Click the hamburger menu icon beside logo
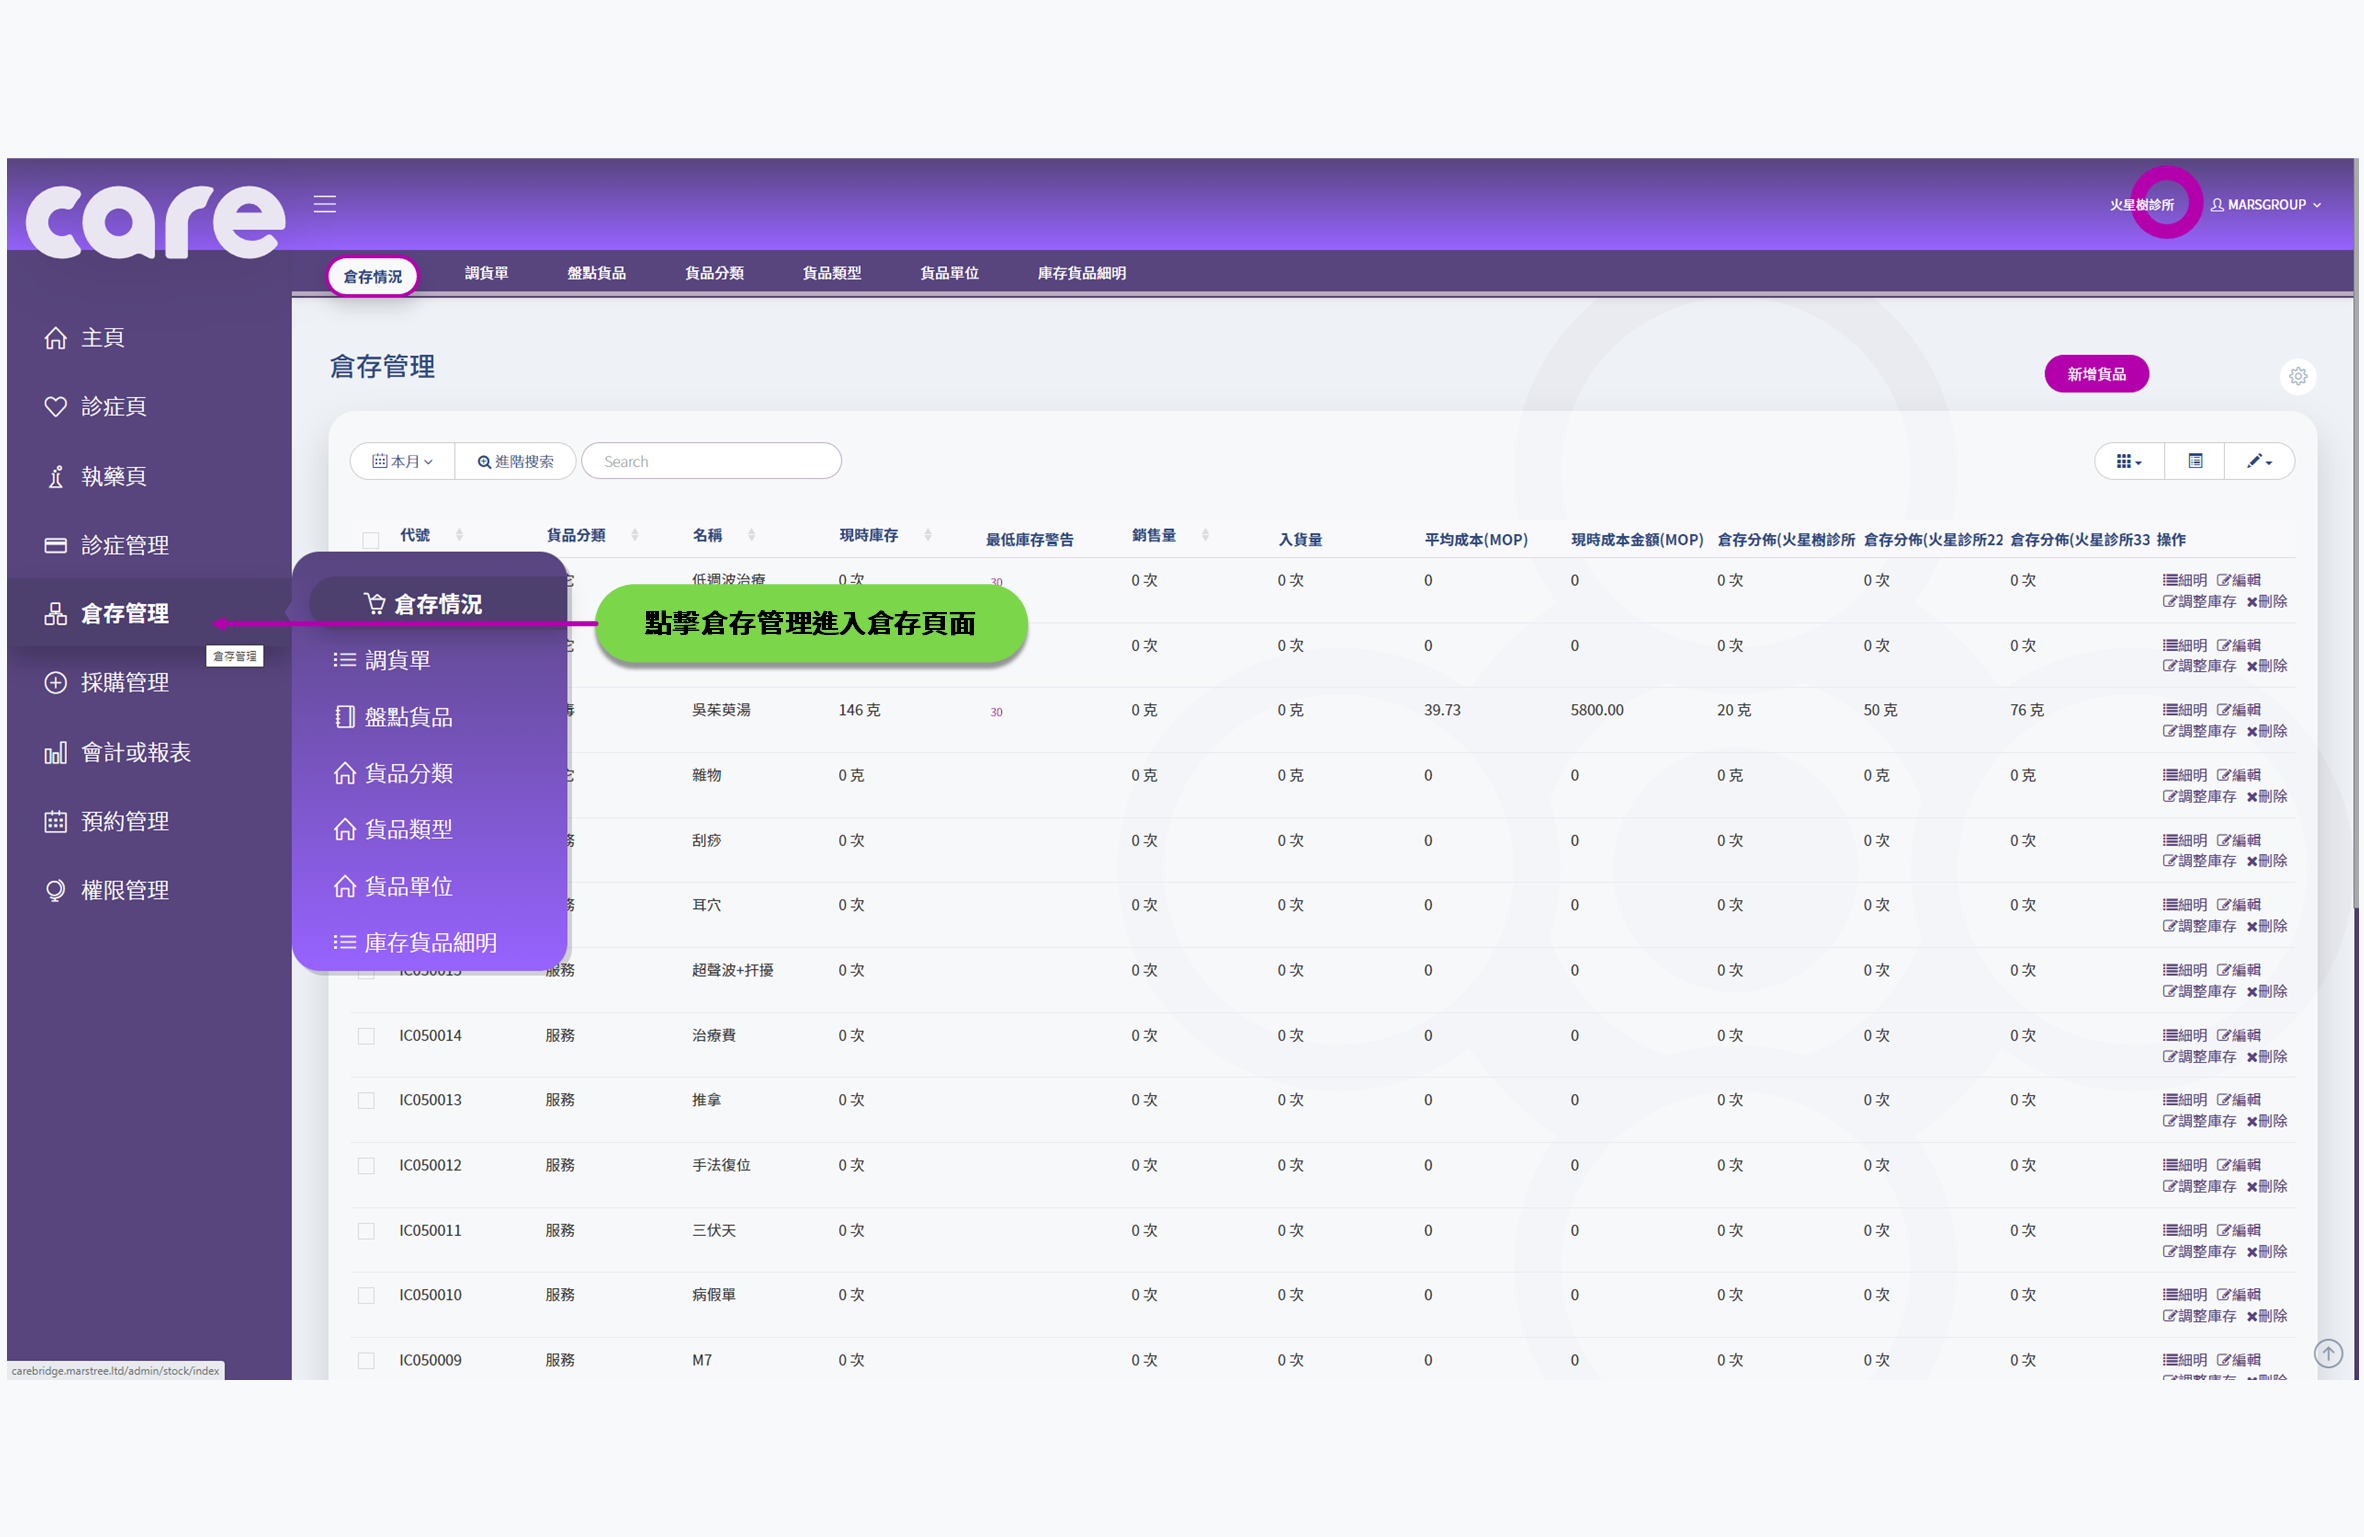 324,204
